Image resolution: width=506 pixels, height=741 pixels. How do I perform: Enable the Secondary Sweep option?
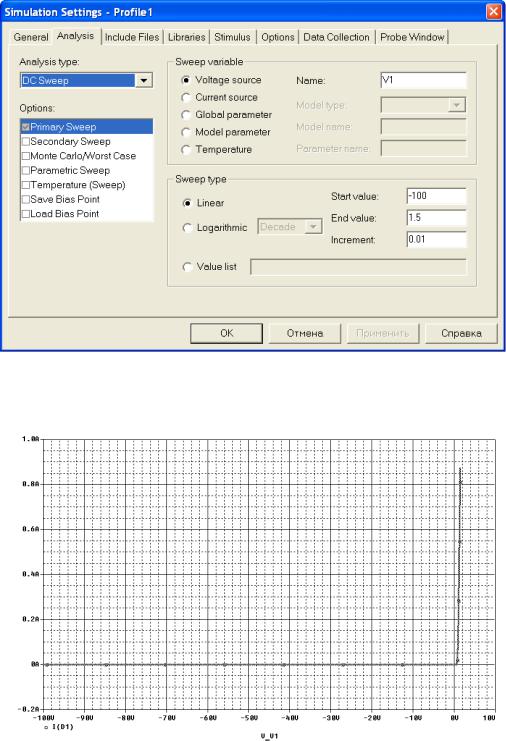tap(26, 141)
